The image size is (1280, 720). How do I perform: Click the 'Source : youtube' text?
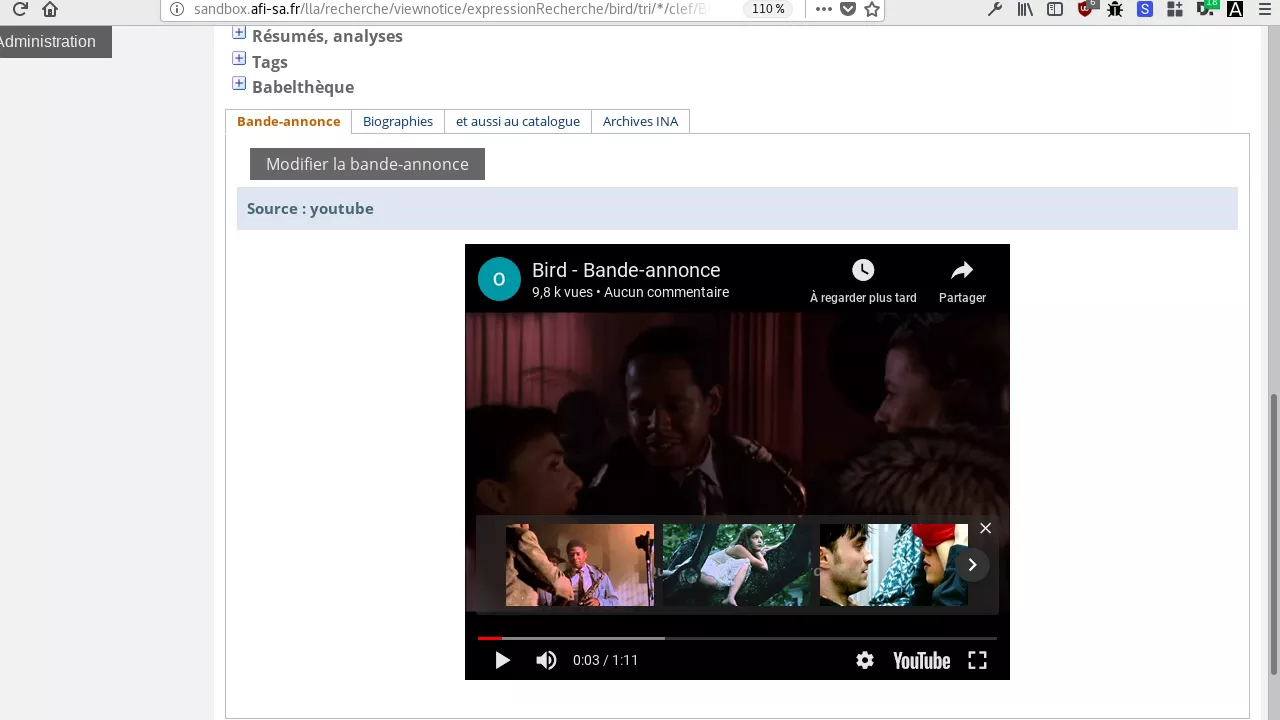coord(310,208)
